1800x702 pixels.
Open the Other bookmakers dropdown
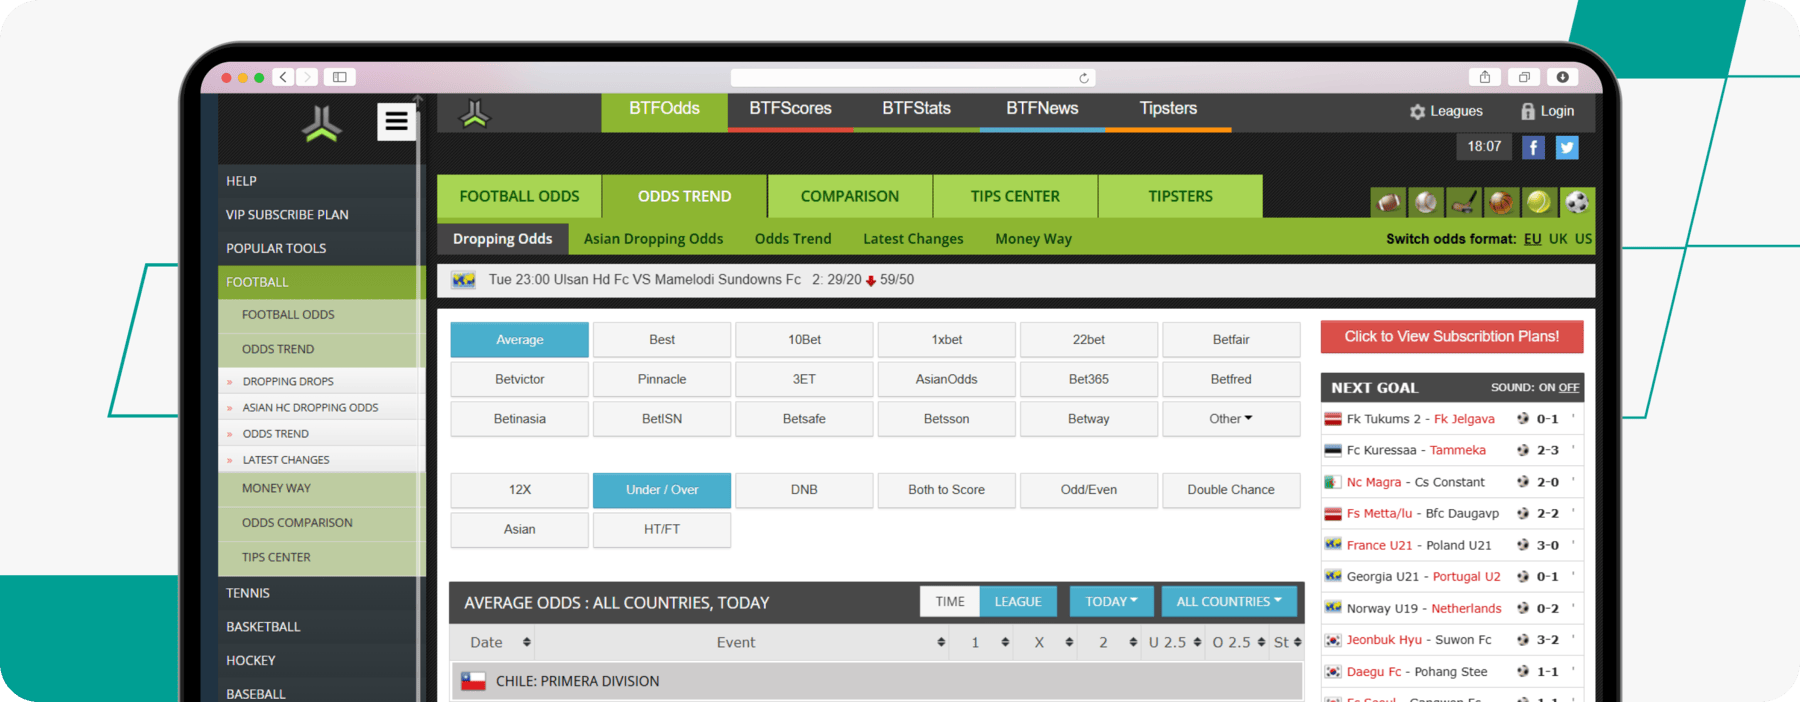point(1231,419)
